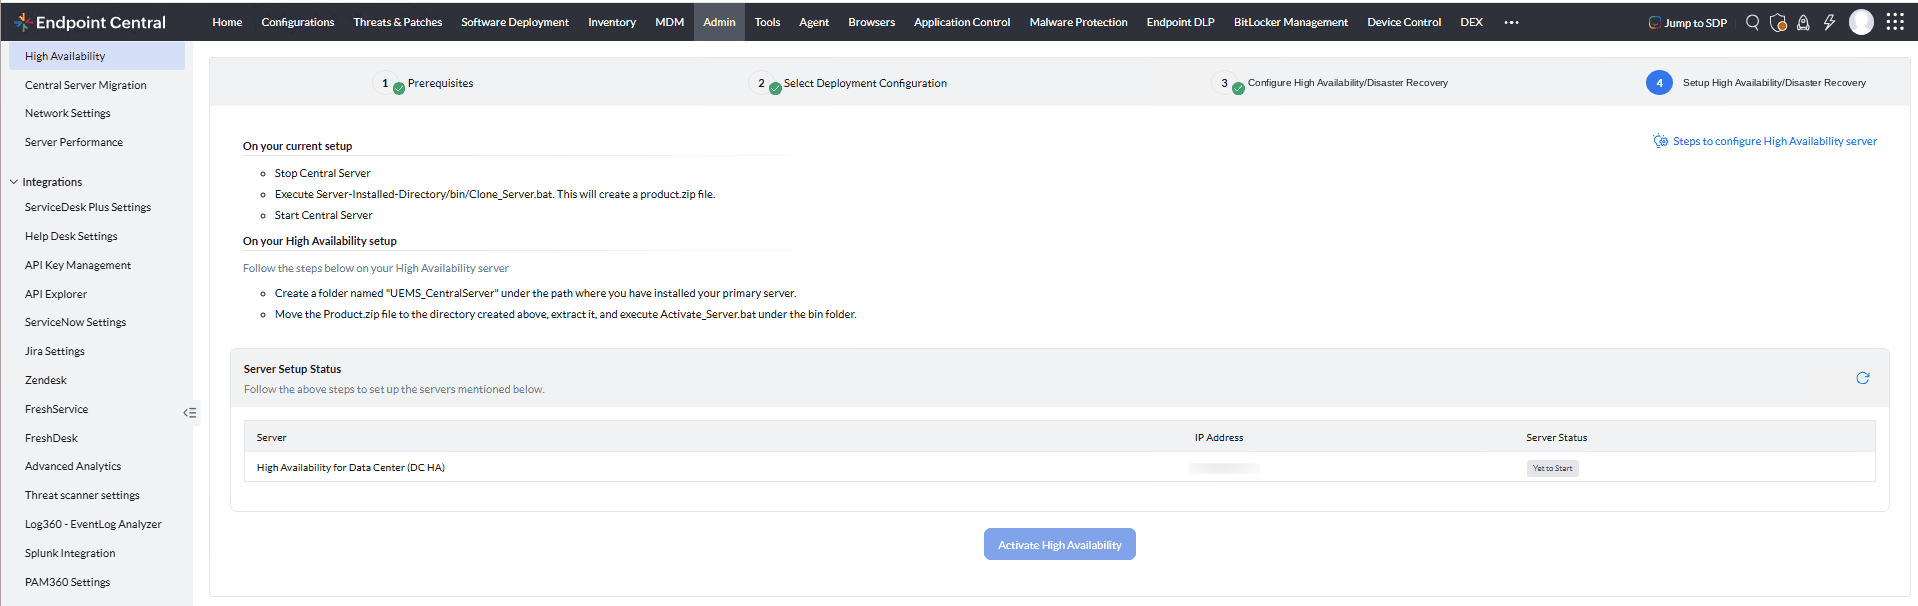
Task: Collapse the left sidebar panel
Action: (190, 413)
